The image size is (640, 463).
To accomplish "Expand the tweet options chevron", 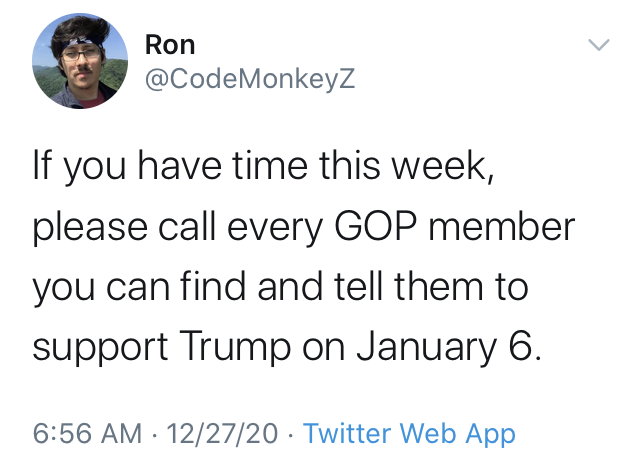I will tap(599, 44).
